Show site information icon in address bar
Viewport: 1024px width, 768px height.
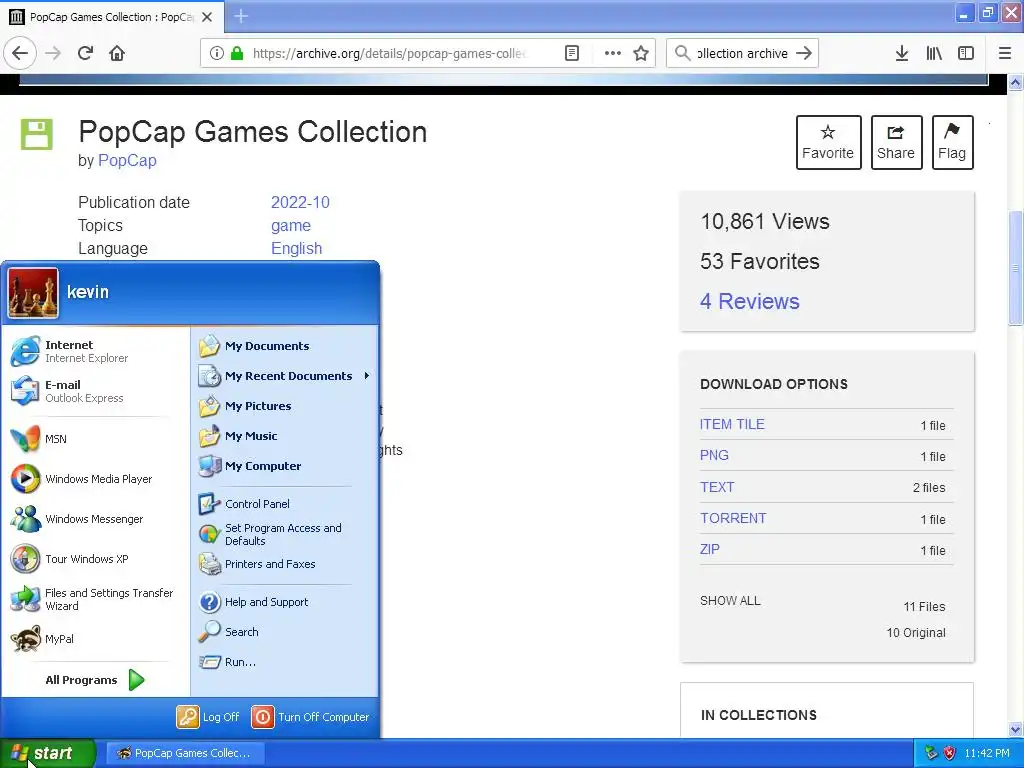click(x=217, y=53)
